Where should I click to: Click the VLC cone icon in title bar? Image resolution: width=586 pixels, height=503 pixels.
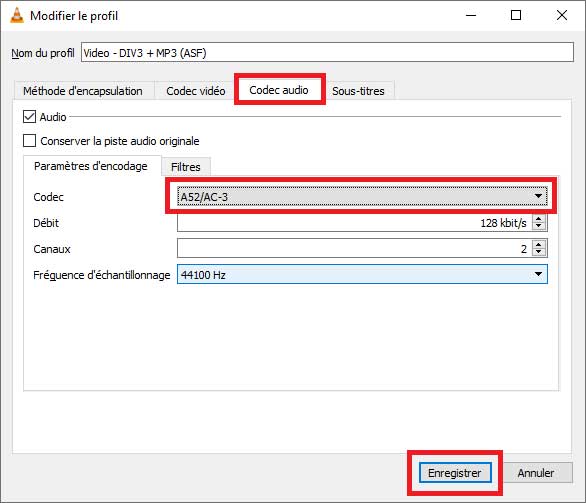17,15
